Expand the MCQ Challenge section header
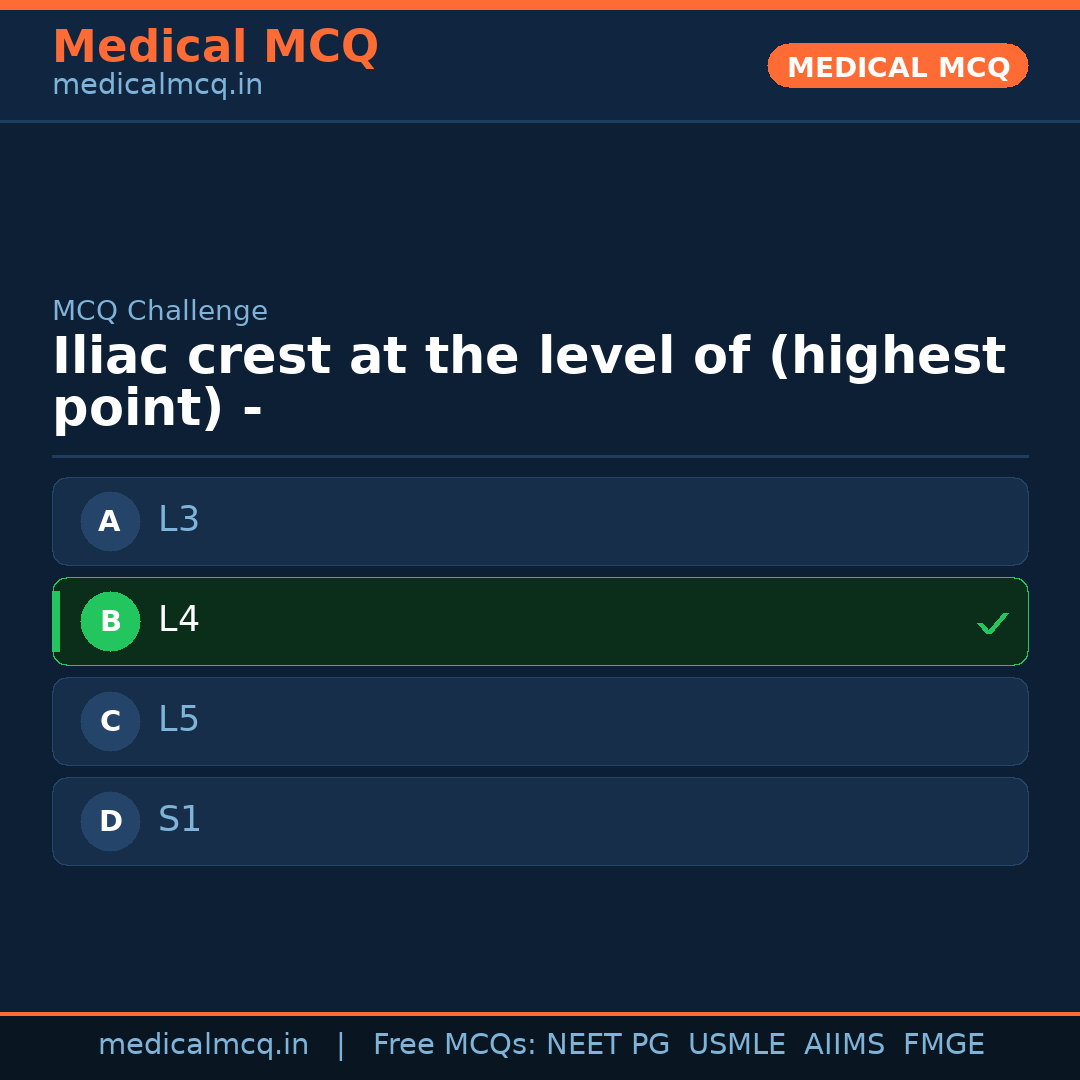 [160, 311]
